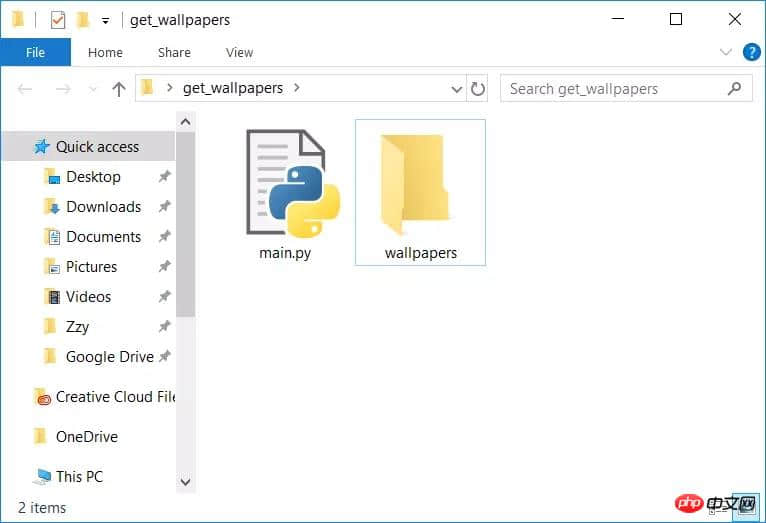The image size is (766, 523).
Task: Go back with the left arrow
Action: [25, 89]
